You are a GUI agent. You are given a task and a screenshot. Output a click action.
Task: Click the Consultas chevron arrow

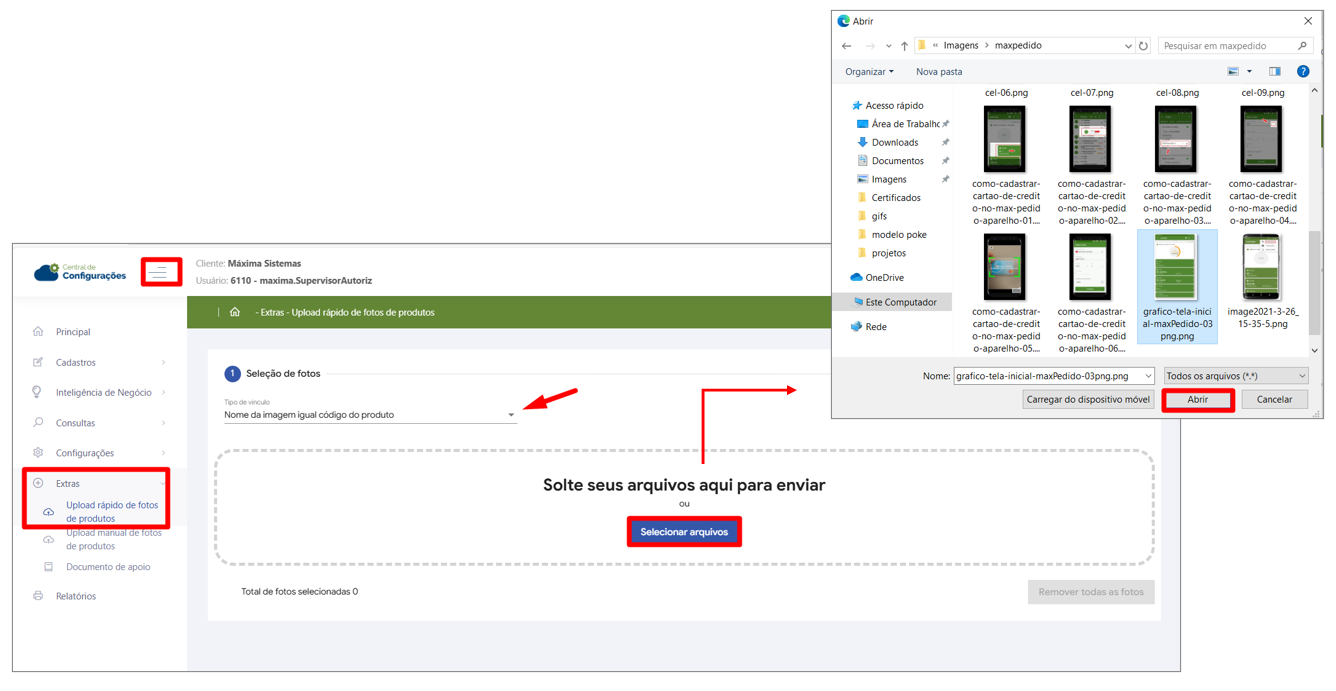pyautogui.click(x=164, y=423)
